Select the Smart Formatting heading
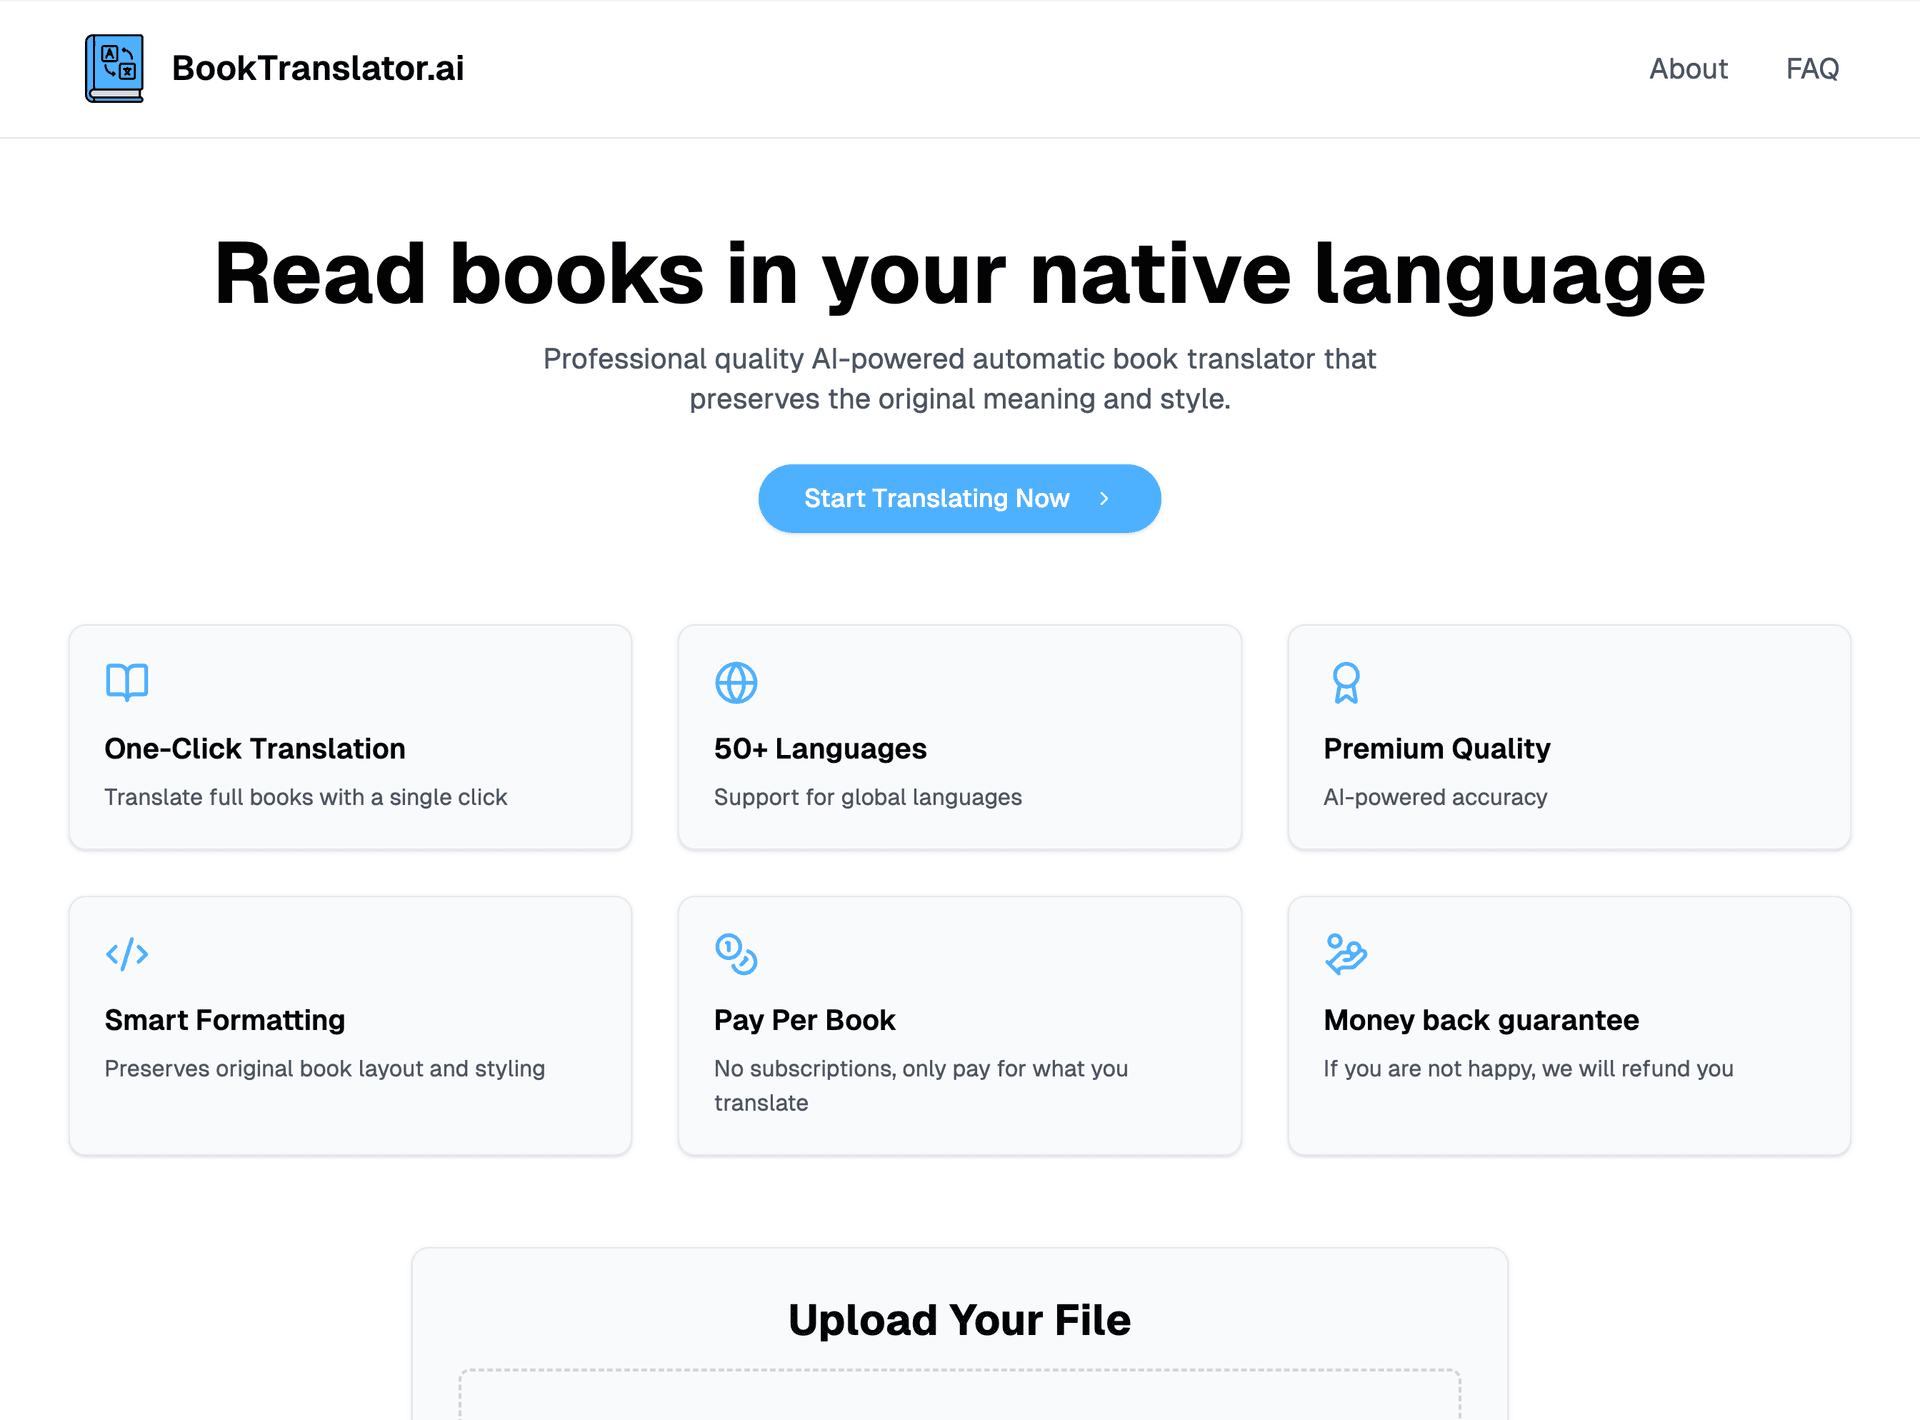The height and width of the screenshot is (1420, 1920). 225,1020
